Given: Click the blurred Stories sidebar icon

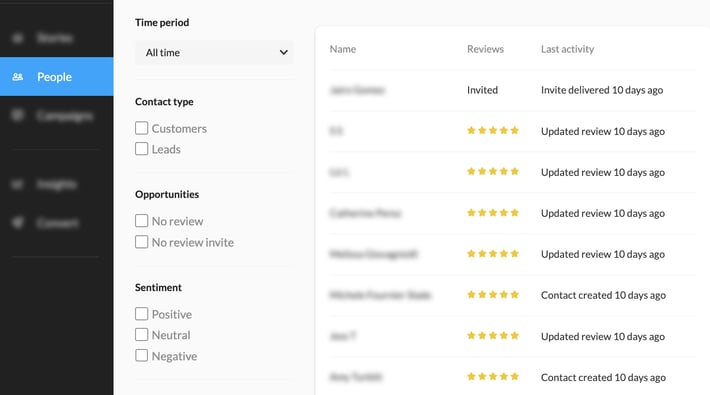Looking at the screenshot, I should click(x=18, y=38).
